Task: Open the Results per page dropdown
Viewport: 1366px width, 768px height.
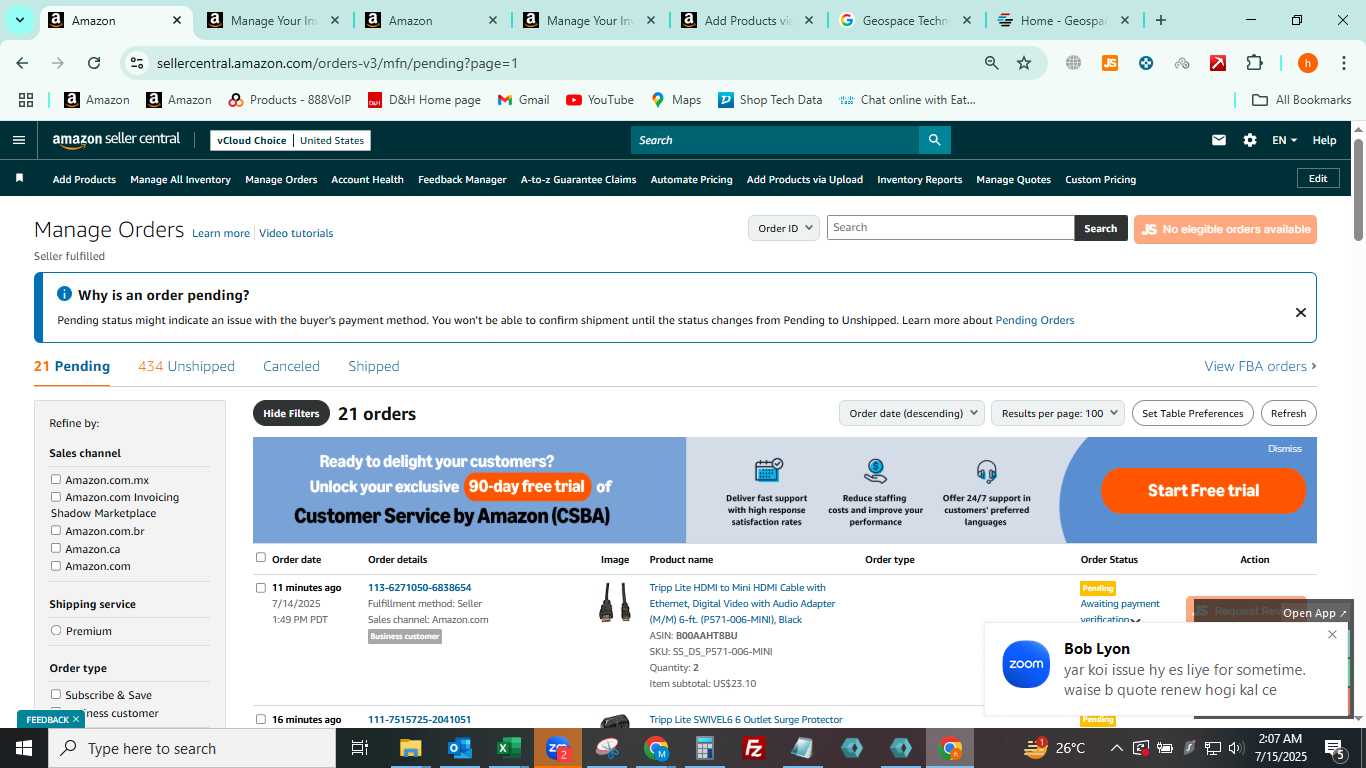Action: click(1058, 413)
